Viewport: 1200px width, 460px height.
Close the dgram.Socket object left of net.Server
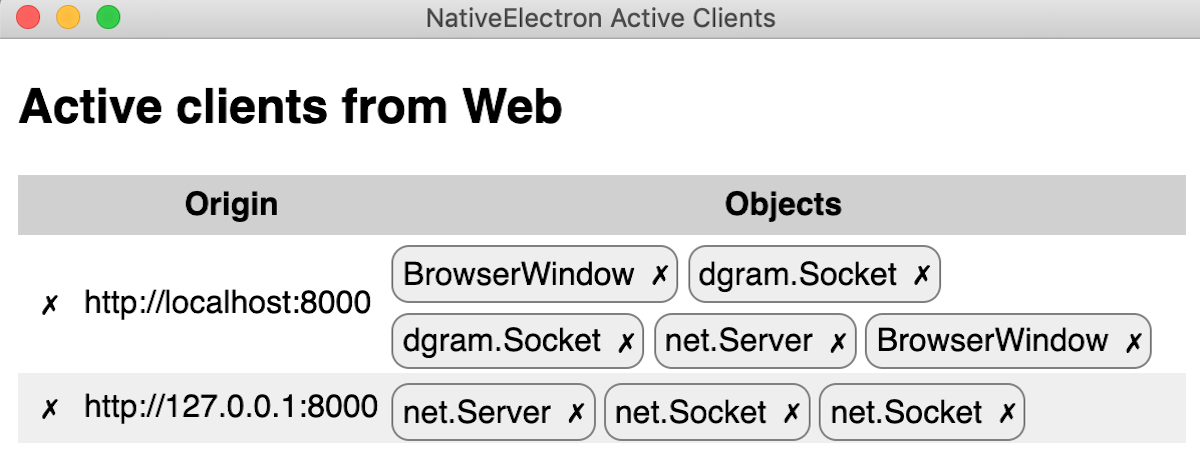626,342
